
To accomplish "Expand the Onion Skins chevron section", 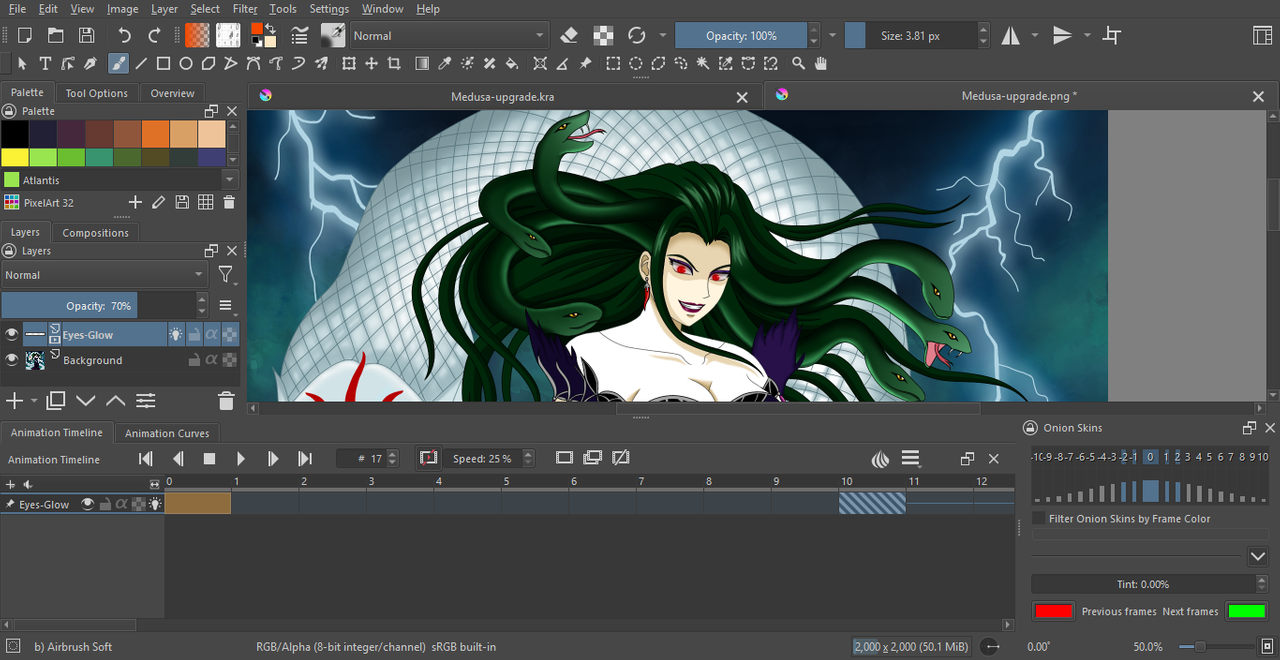I will point(1258,556).
